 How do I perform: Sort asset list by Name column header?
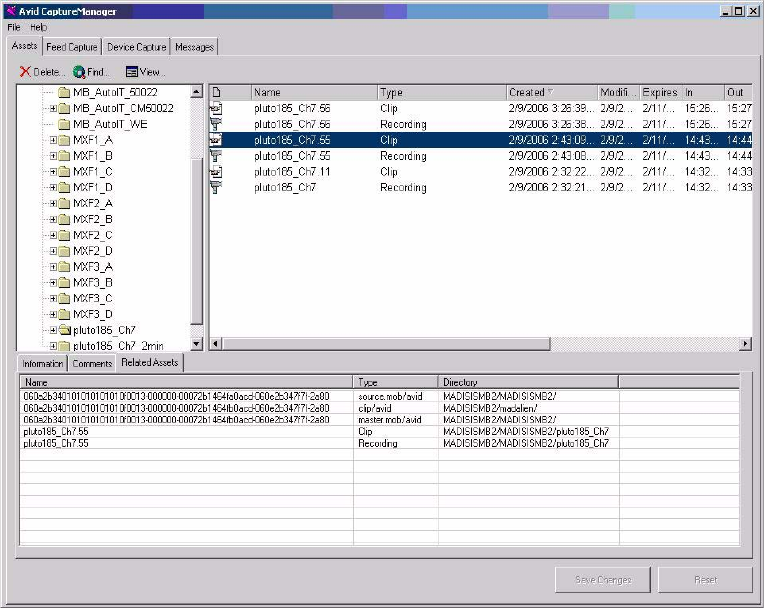click(315, 92)
